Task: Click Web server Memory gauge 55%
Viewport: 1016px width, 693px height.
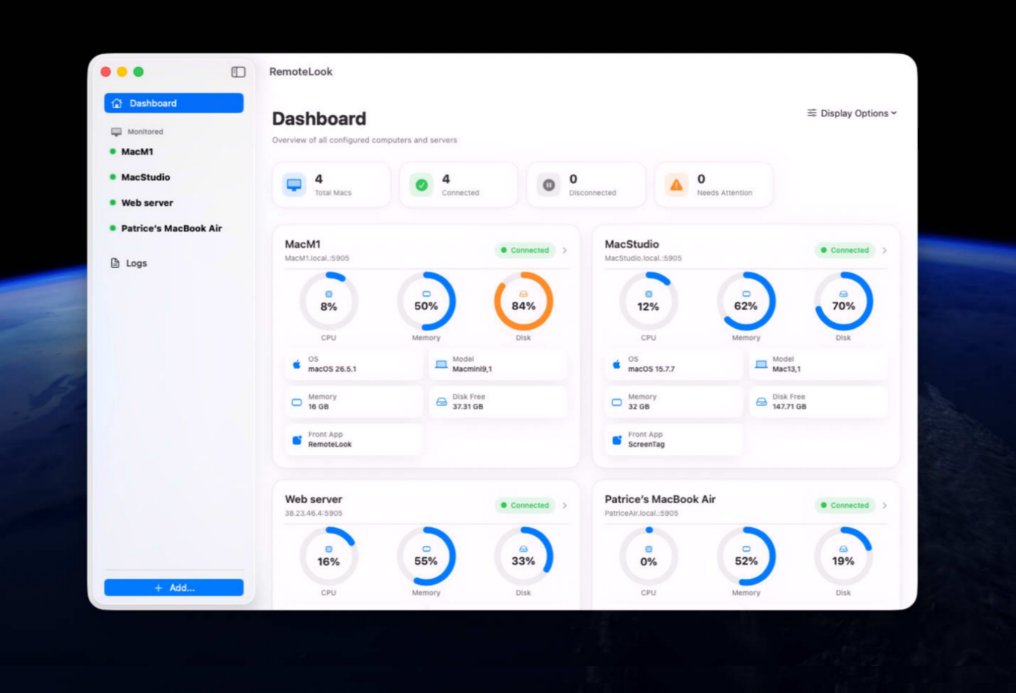Action: tap(426, 557)
